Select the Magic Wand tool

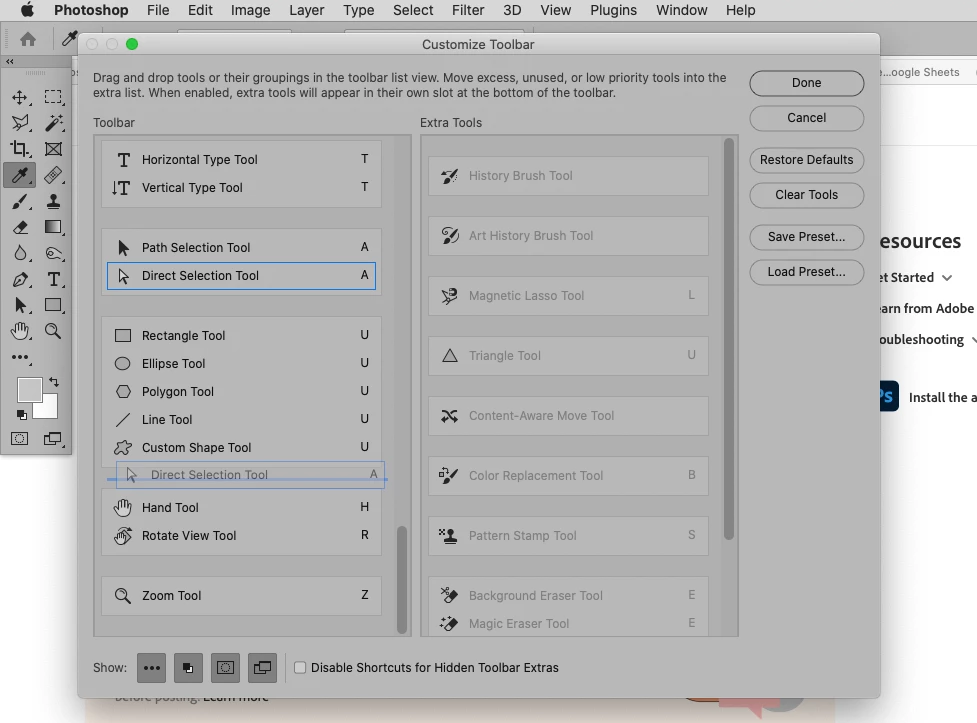click(53, 123)
